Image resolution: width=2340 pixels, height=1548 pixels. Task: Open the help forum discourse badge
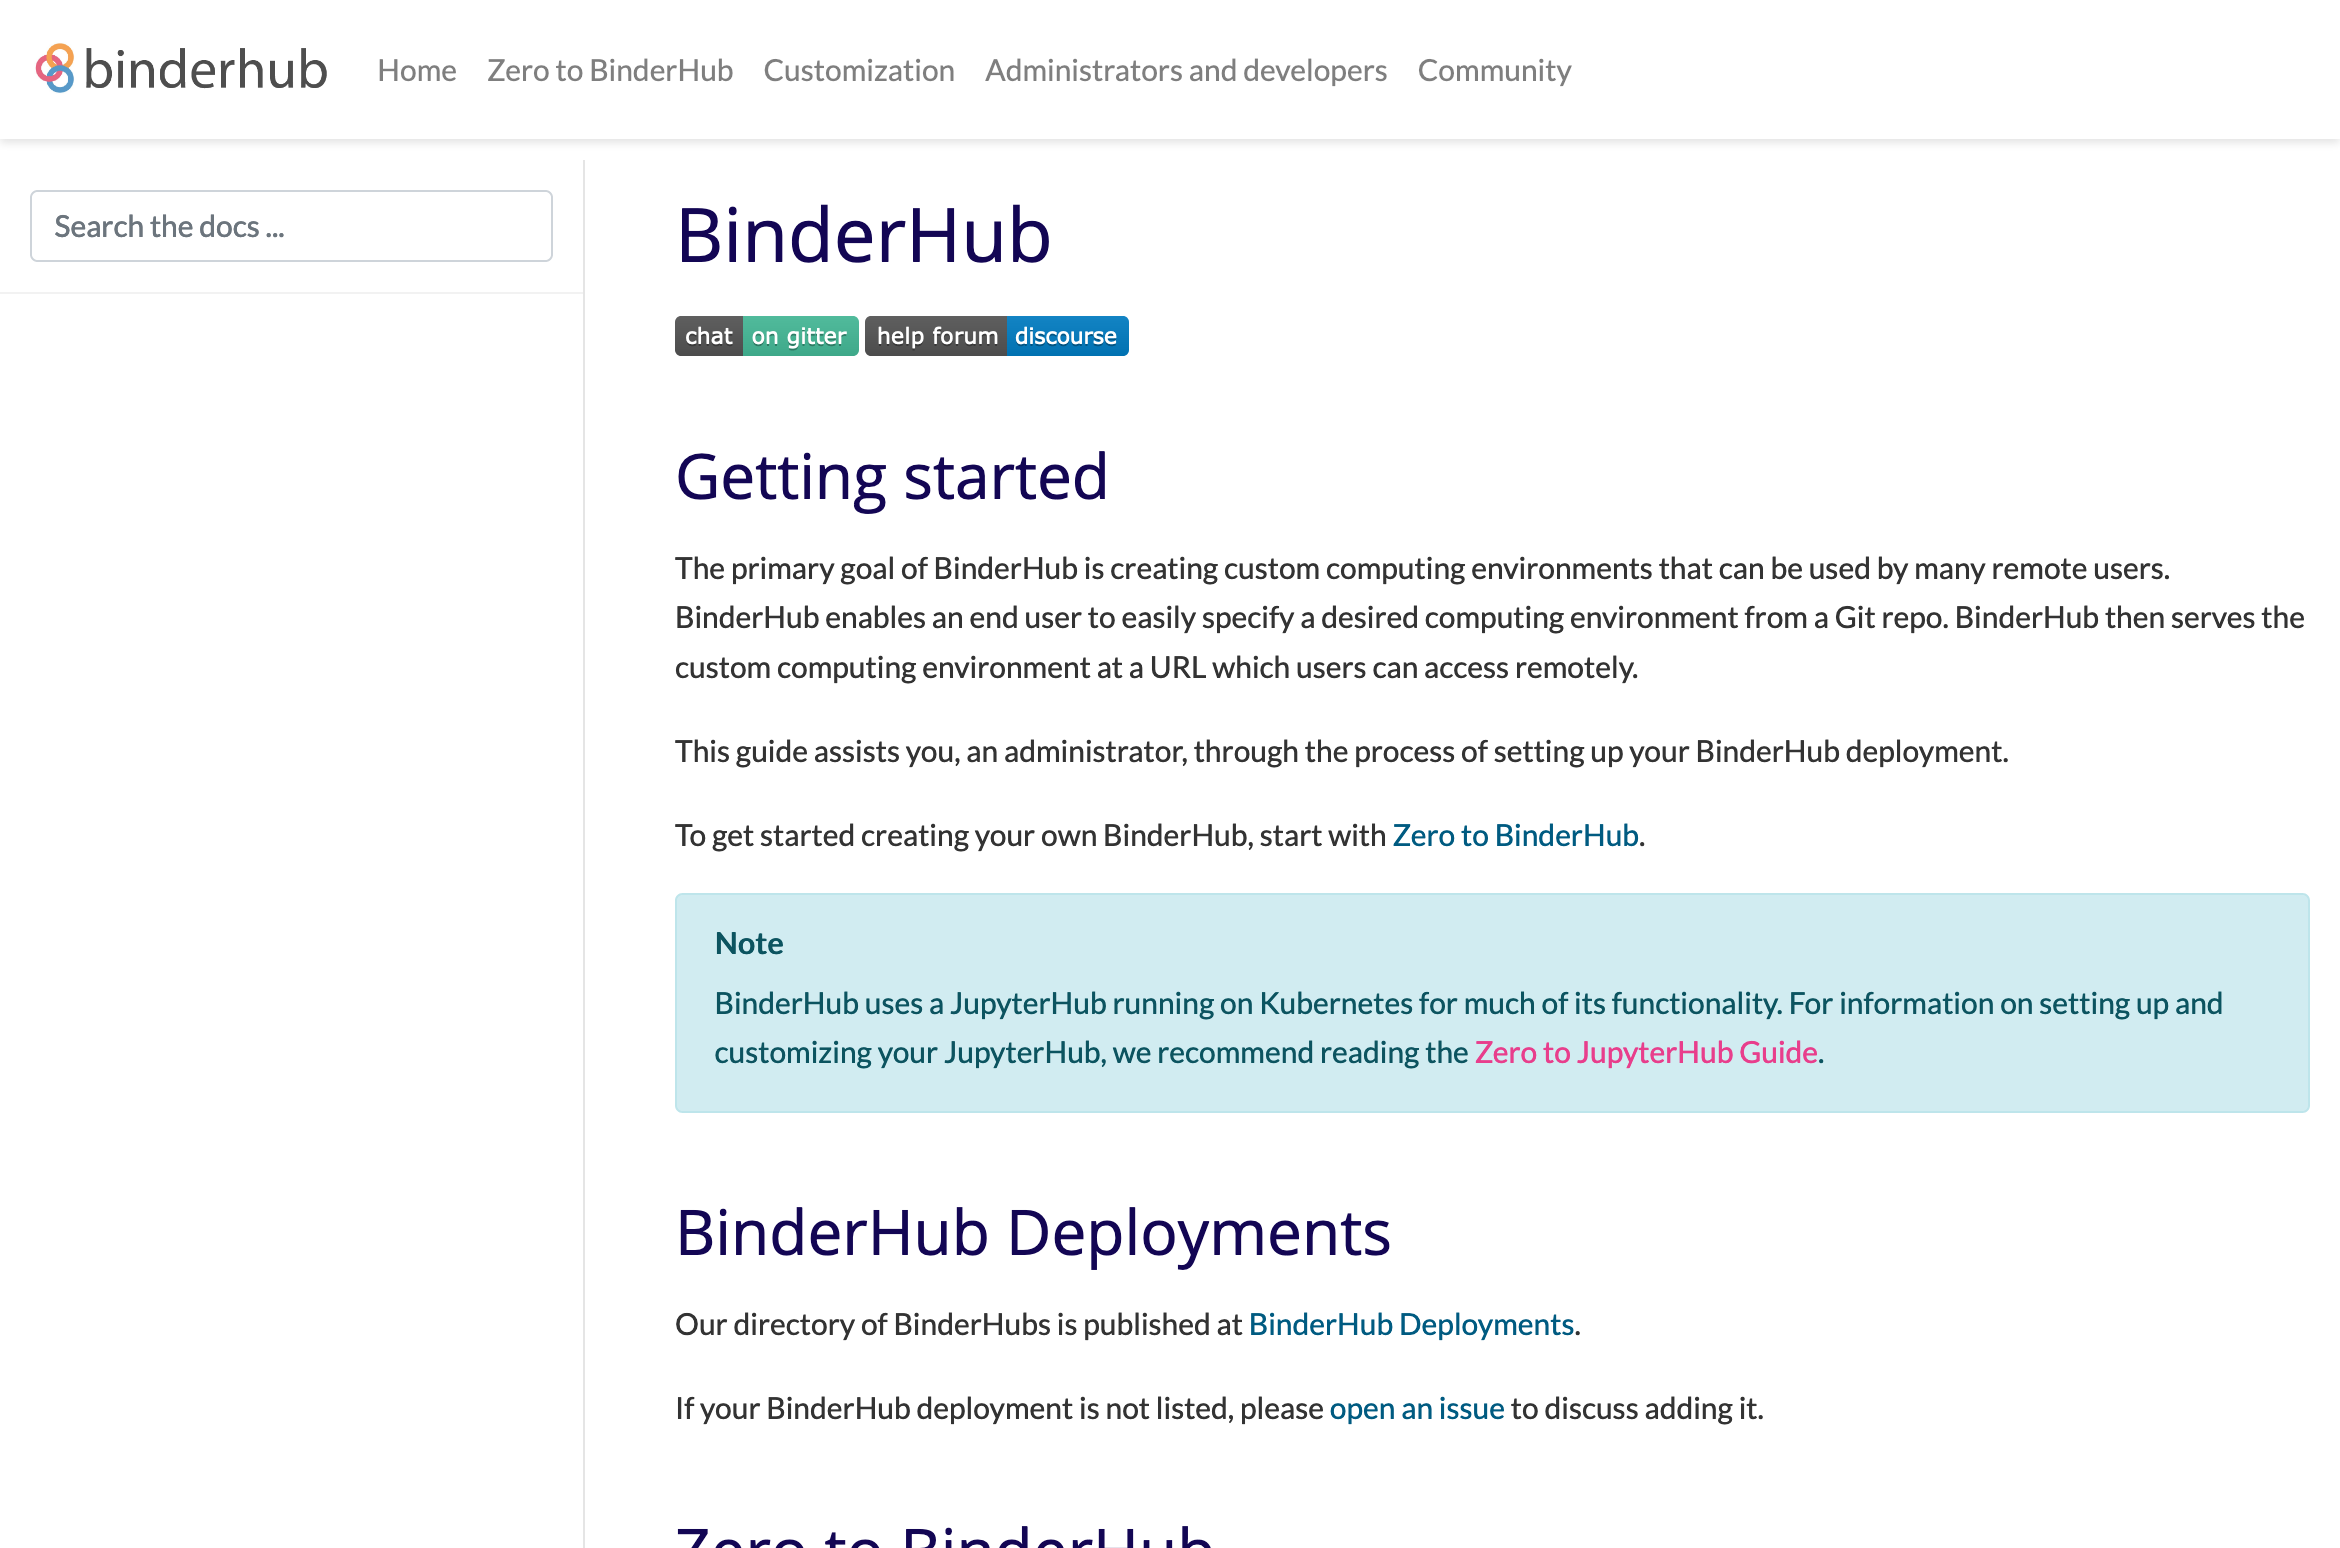coord(997,336)
